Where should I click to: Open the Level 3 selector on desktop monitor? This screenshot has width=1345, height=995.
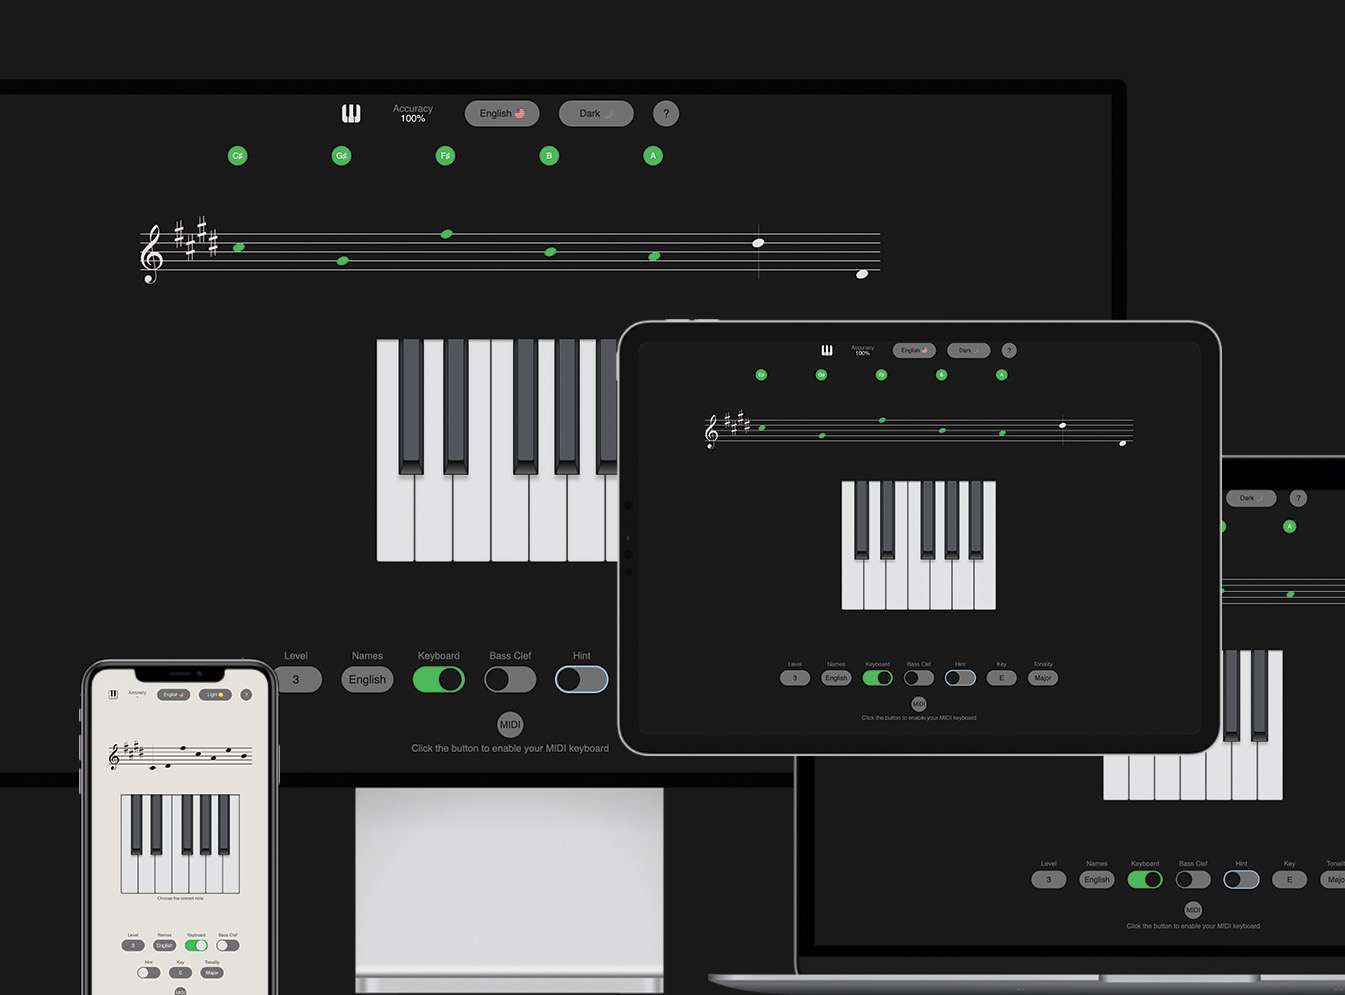pos(297,680)
